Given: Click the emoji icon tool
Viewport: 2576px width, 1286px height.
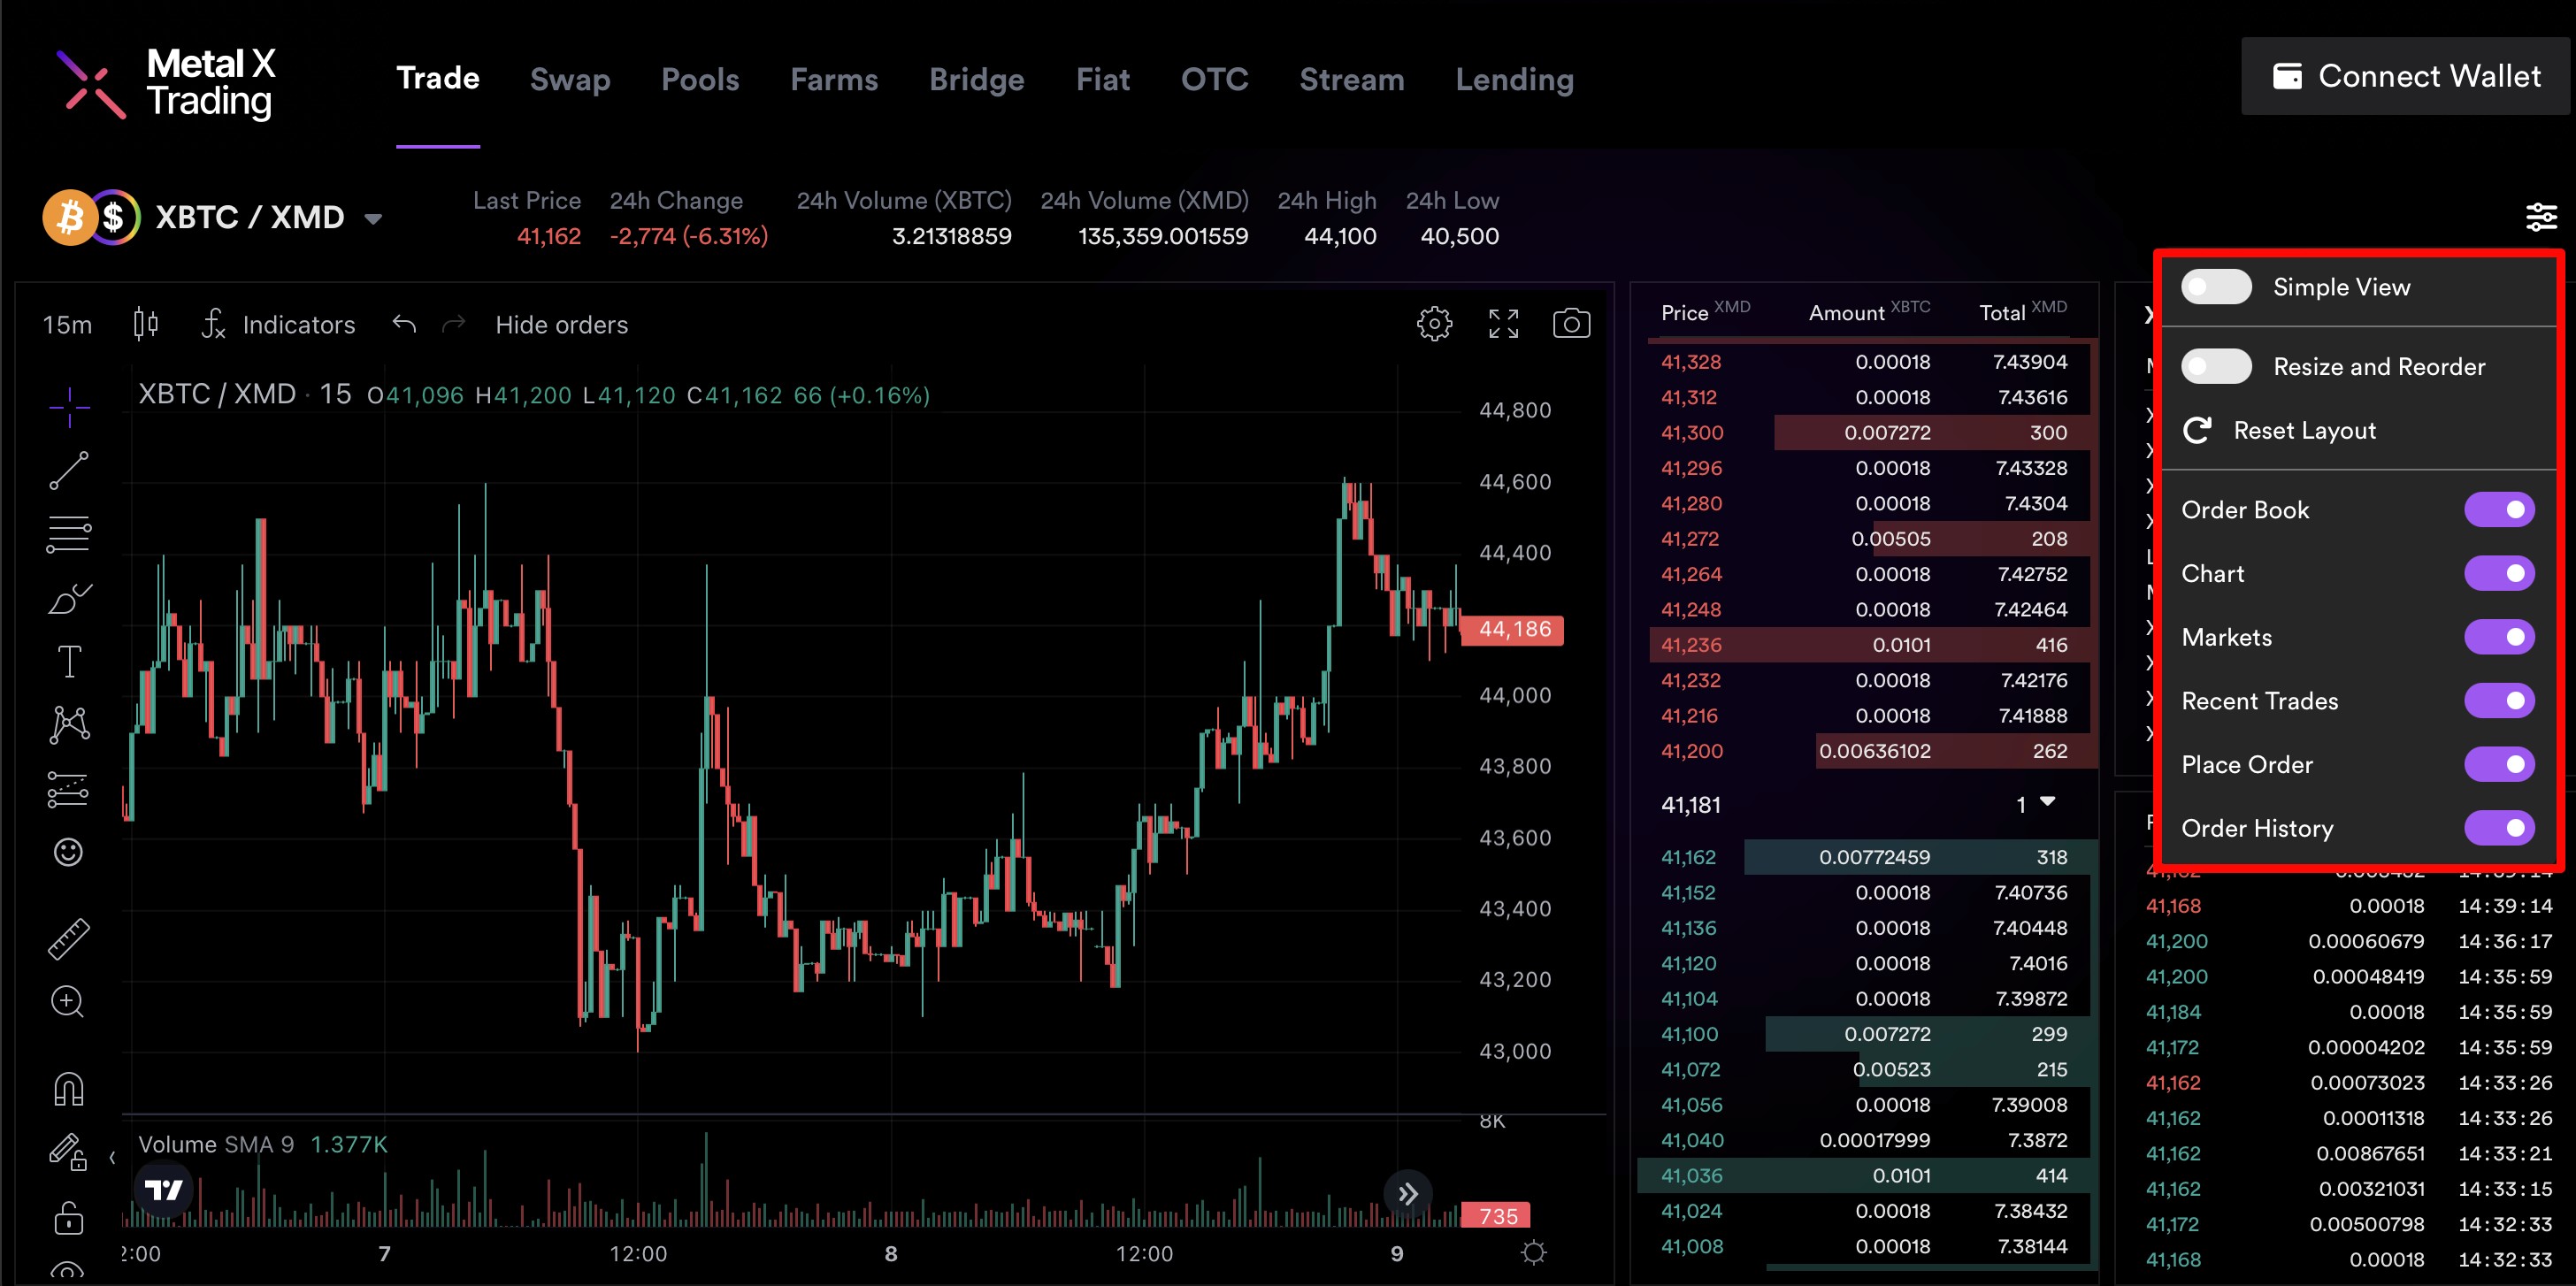Looking at the screenshot, I should click(69, 852).
